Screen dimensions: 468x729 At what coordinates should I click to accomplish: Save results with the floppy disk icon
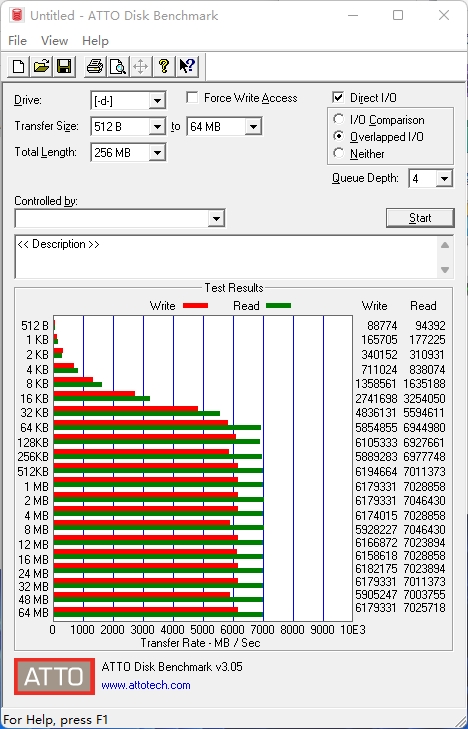click(x=64, y=66)
